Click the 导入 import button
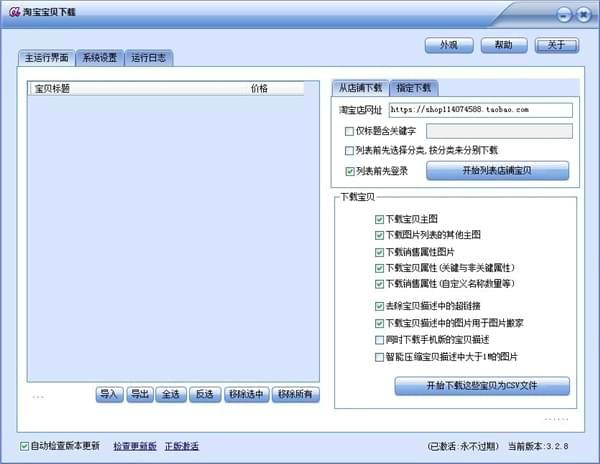The image size is (600, 464). [x=109, y=394]
